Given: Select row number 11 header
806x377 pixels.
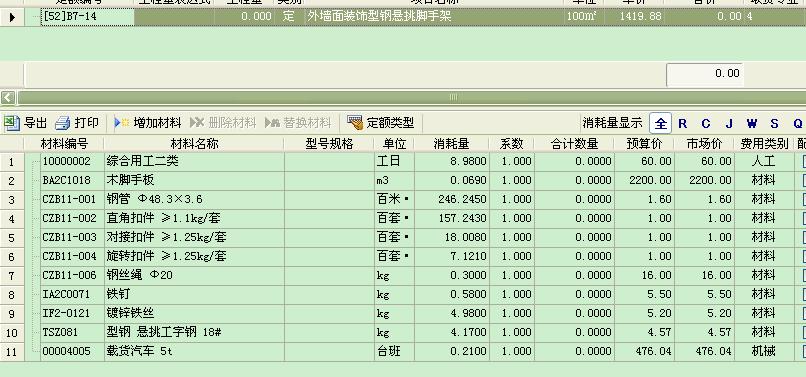Looking at the screenshot, I should click(x=12, y=352).
